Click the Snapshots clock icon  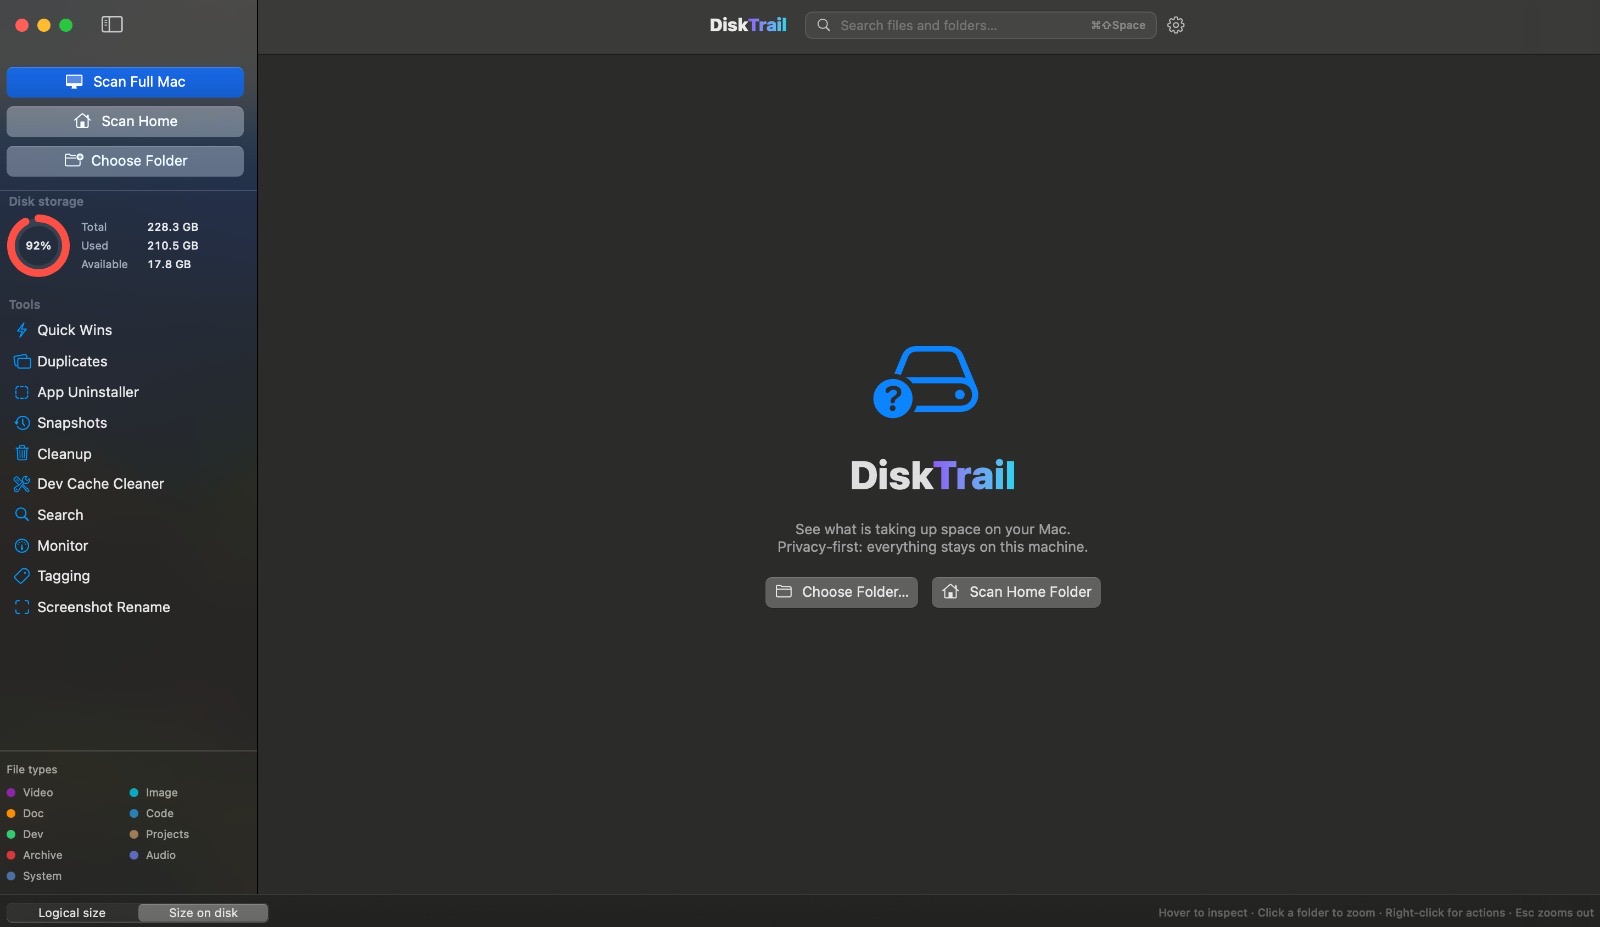click(x=22, y=423)
